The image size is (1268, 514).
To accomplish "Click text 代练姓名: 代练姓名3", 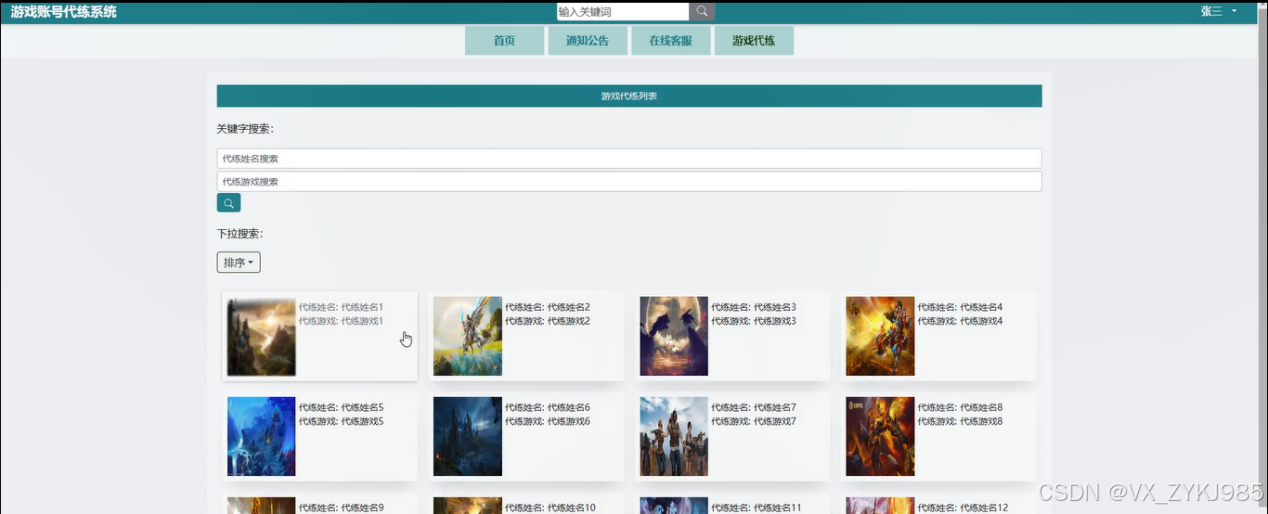I will click(754, 307).
